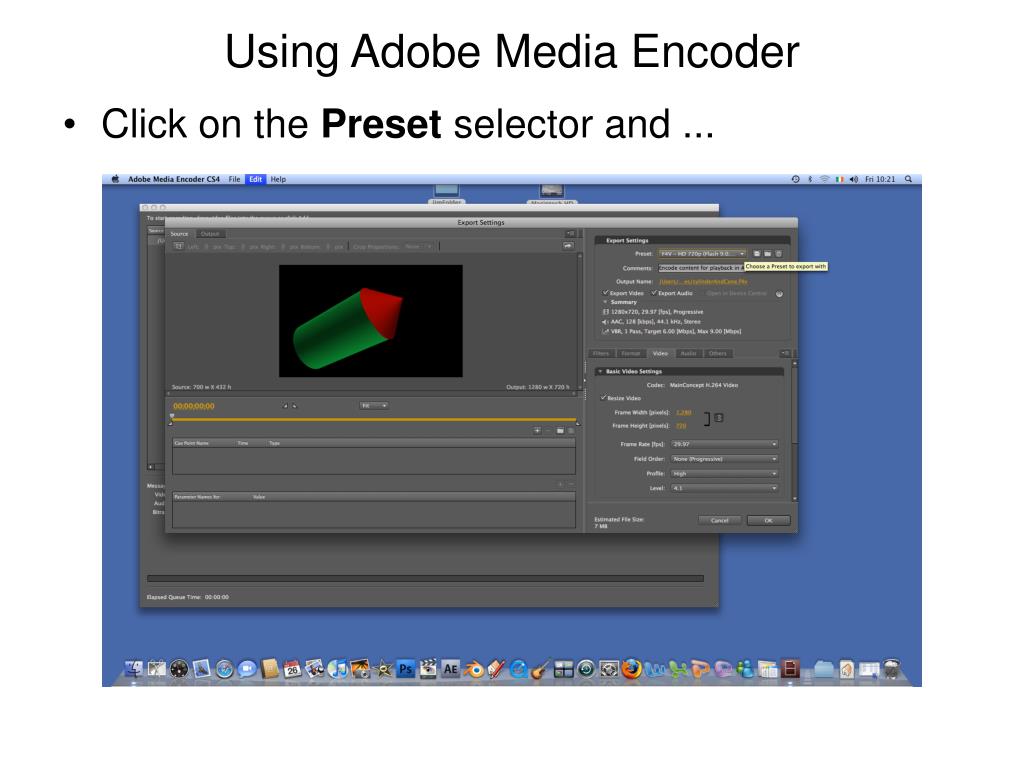The width and height of the screenshot is (1024, 768).
Task: Toggle the Resize Video checkbox
Action: [x=603, y=398]
